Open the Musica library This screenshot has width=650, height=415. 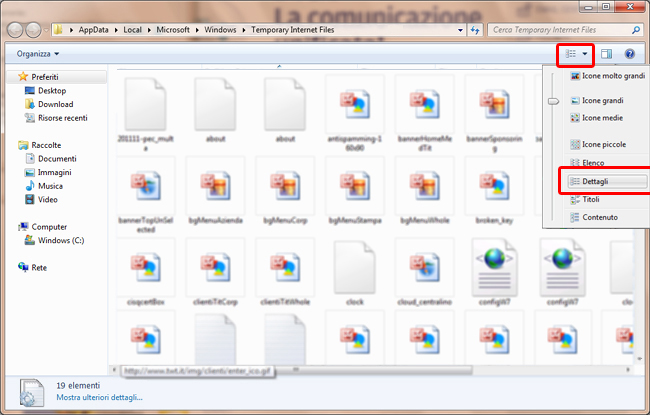pos(50,186)
